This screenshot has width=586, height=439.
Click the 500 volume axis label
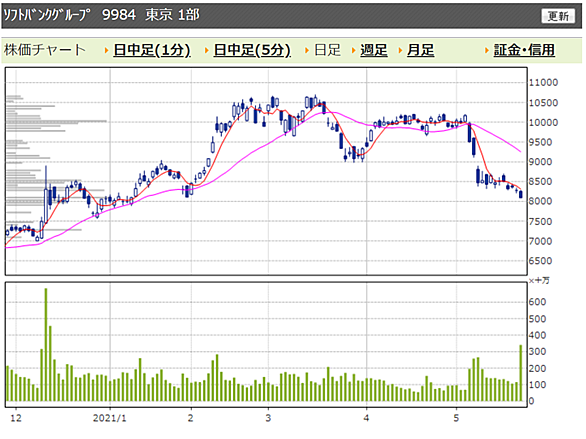(537, 319)
